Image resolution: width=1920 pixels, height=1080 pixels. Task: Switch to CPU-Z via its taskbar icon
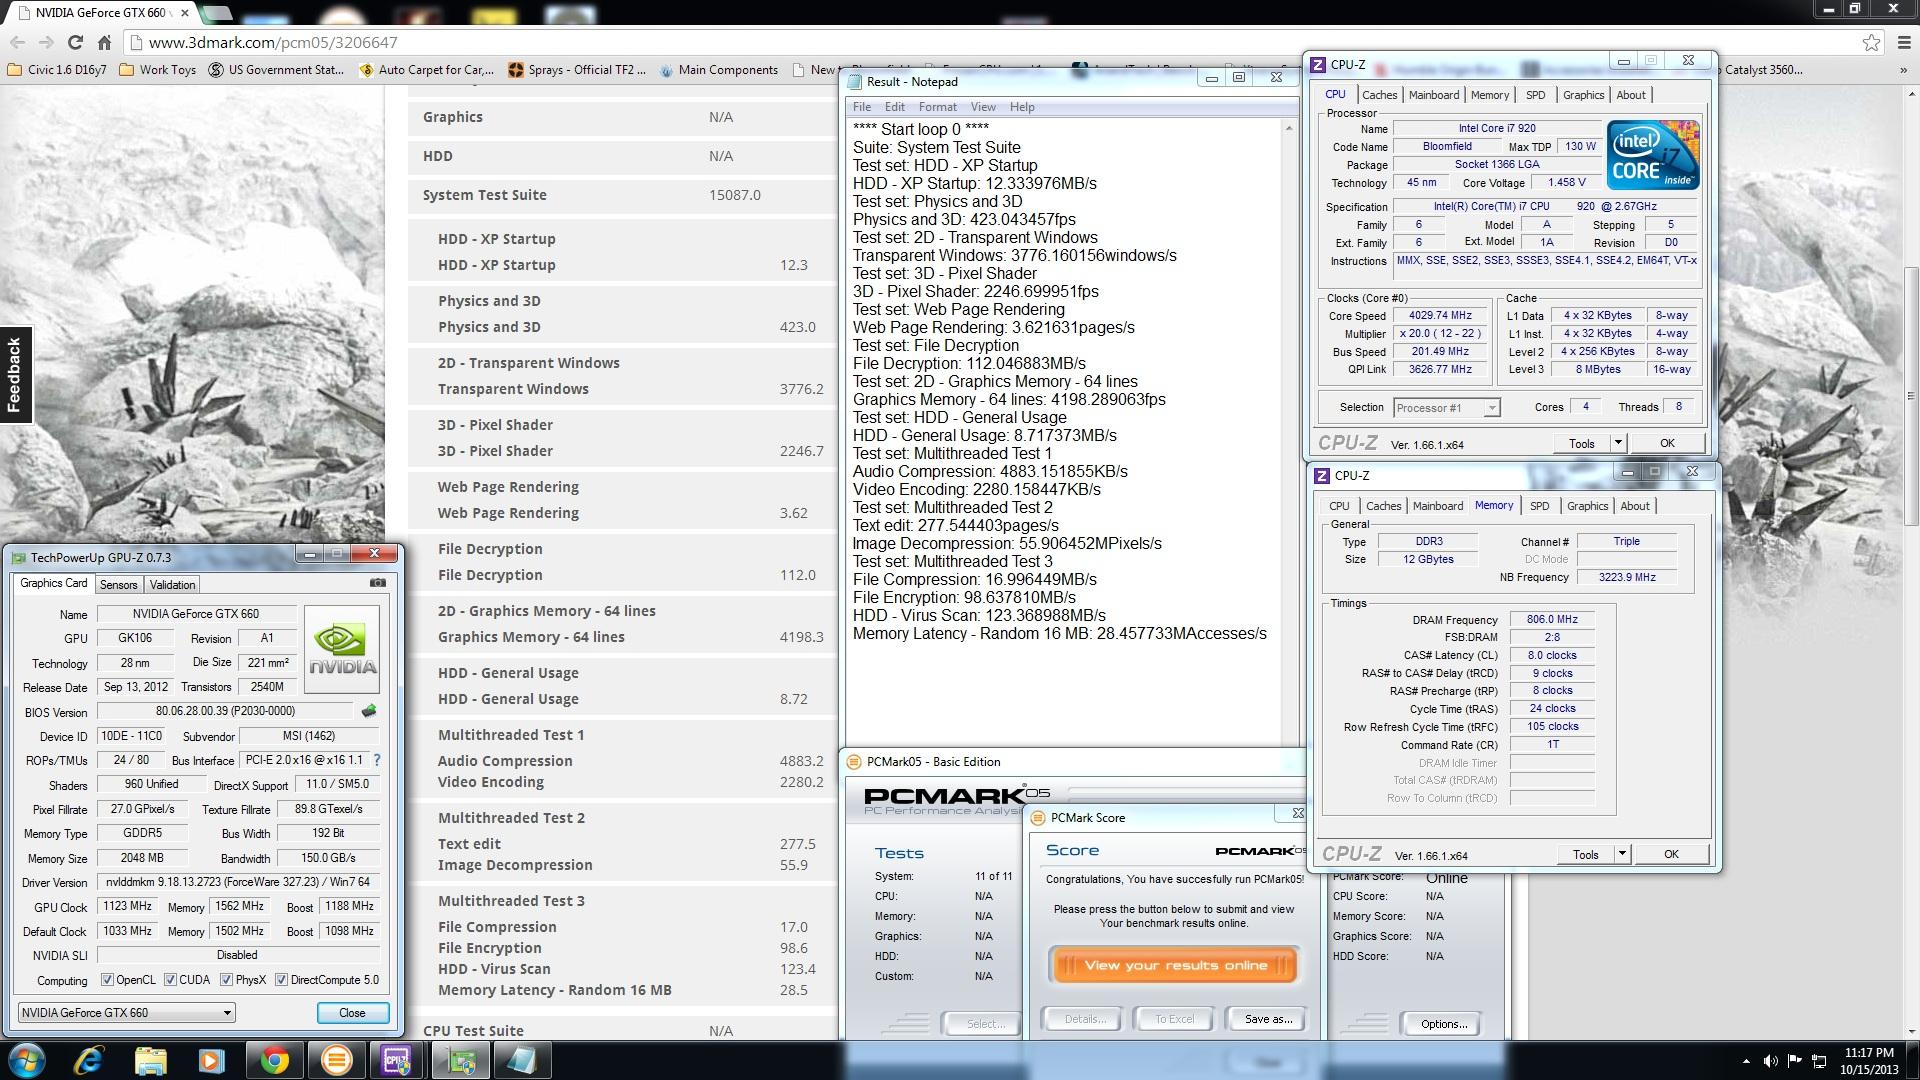[x=397, y=1060]
